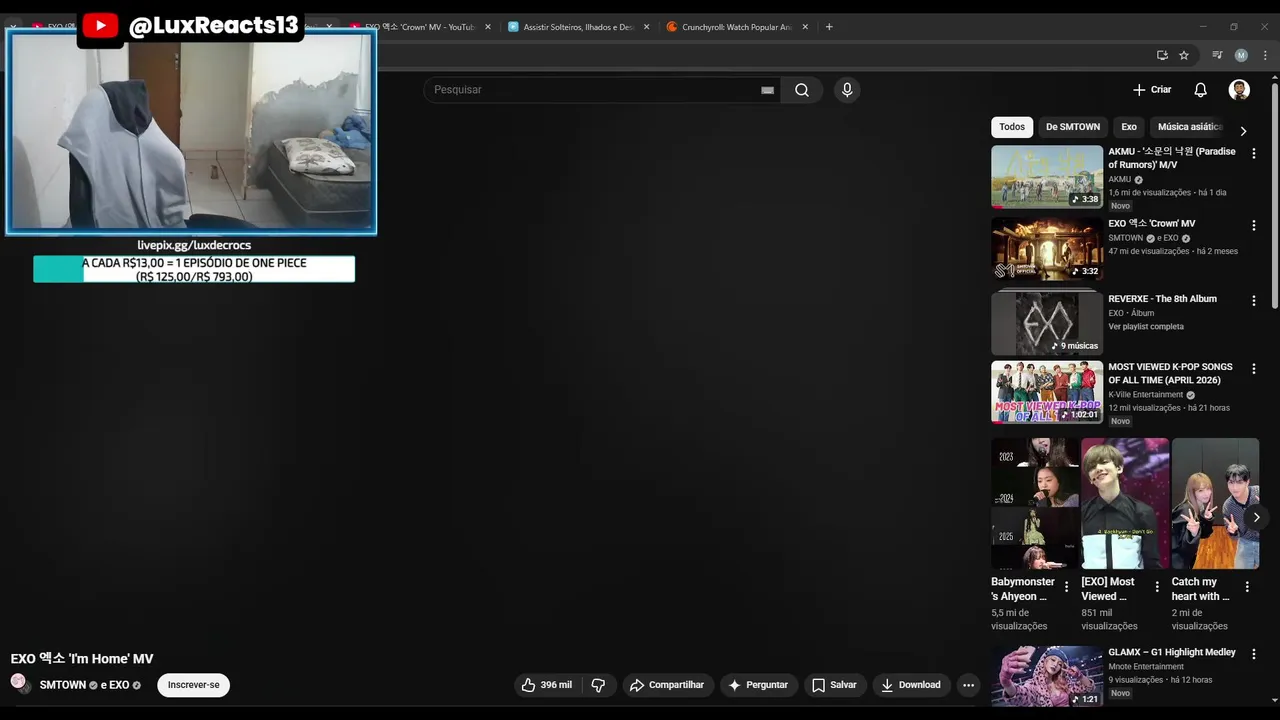The height and width of the screenshot is (720, 1280).
Task: Click the Mnote Entertainment channel name
Action: coord(1146,666)
